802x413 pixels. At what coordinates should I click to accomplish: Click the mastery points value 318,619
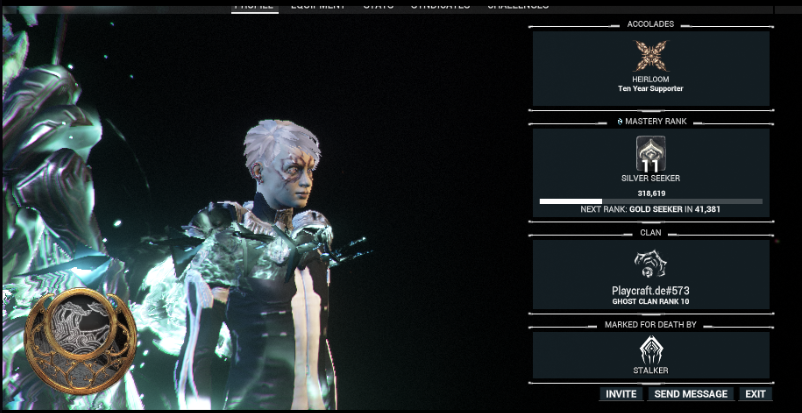pos(652,193)
